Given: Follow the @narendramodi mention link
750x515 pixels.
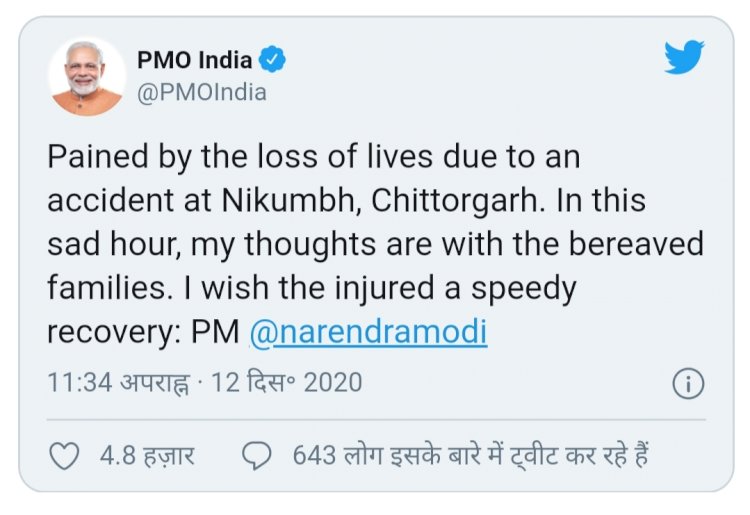Looking at the screenshot, I should [x=367, y=332].
